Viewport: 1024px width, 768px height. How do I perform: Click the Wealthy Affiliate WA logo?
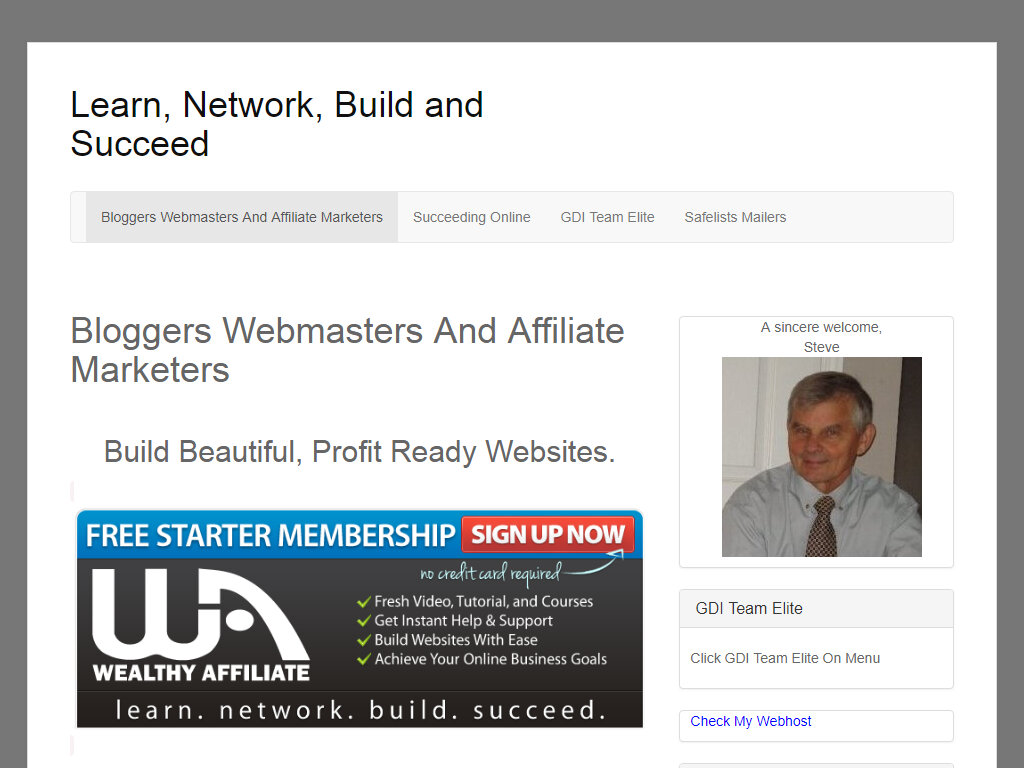tap(200, 626)
